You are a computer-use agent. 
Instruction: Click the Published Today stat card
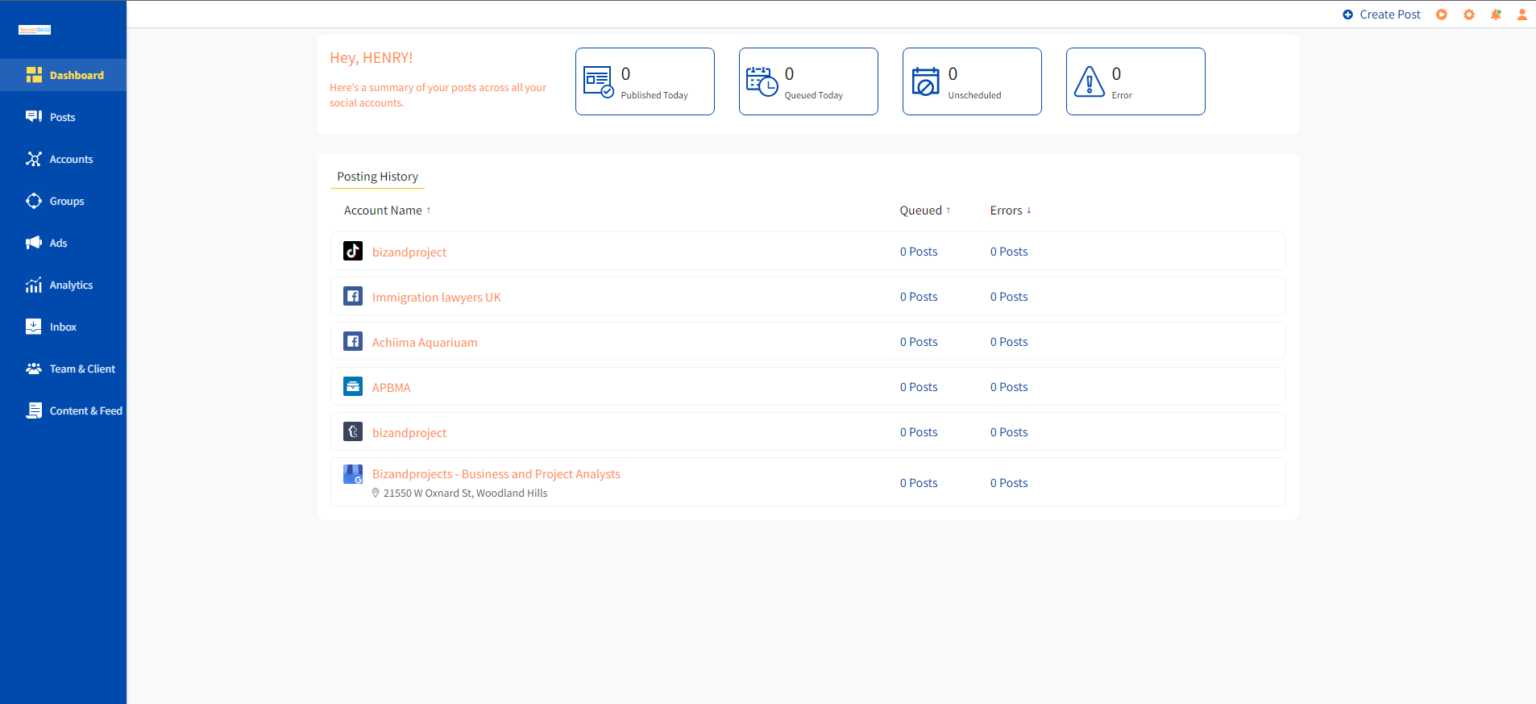pos(644,81)
